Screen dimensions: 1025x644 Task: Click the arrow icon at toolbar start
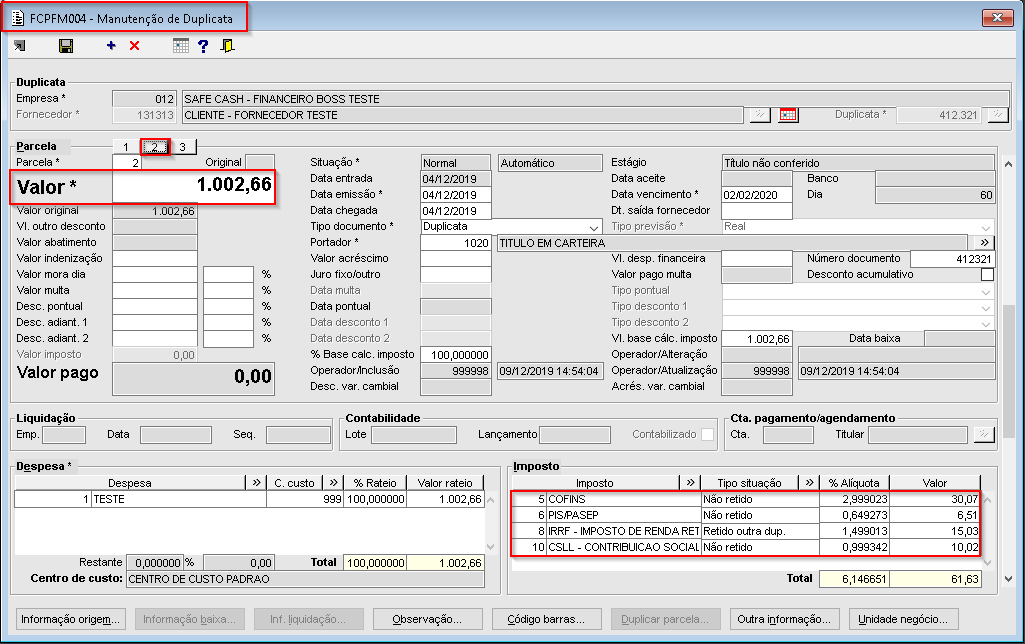coord(20,46)
